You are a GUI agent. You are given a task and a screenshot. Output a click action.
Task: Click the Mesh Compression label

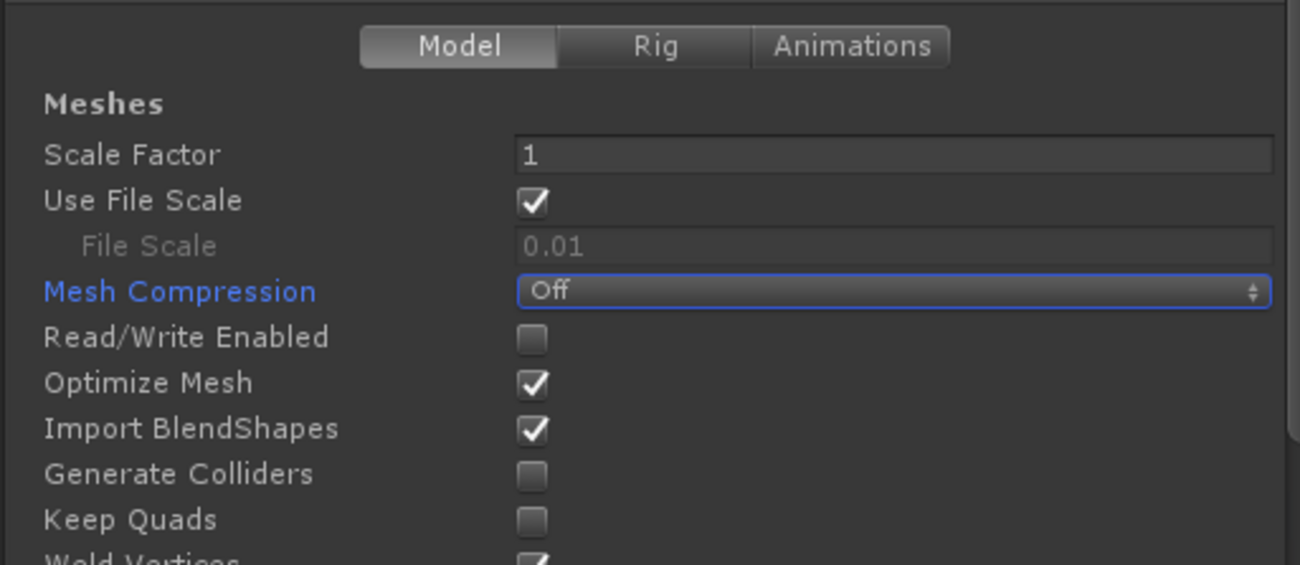[x=180, y=292]
